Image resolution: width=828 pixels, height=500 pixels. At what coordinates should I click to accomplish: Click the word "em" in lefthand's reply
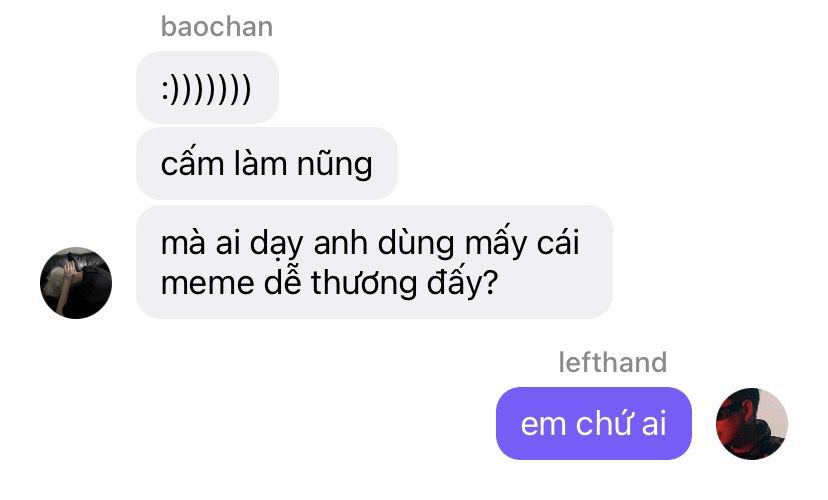(x=543, y=426)
